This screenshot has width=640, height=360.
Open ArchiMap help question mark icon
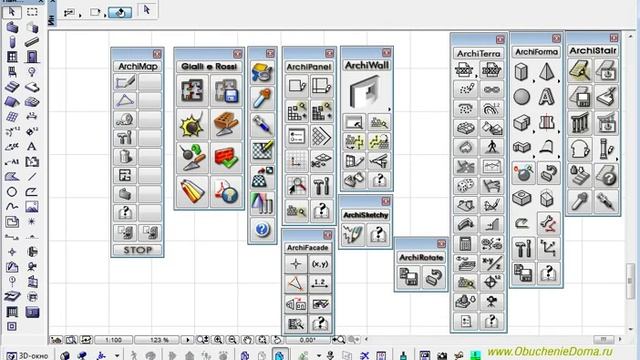(x=125, y=213)
